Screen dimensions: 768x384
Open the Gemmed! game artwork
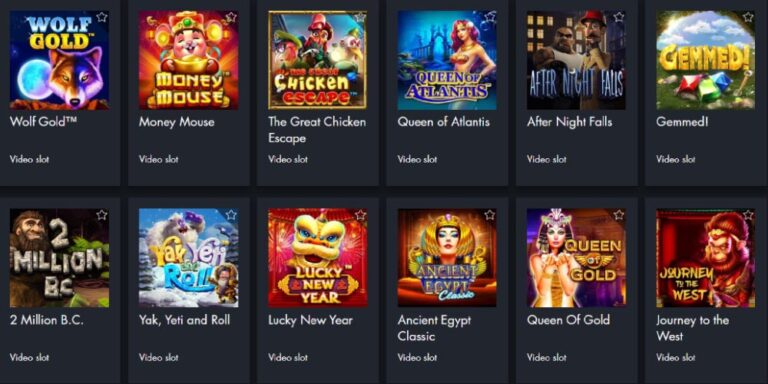(706, 60)
